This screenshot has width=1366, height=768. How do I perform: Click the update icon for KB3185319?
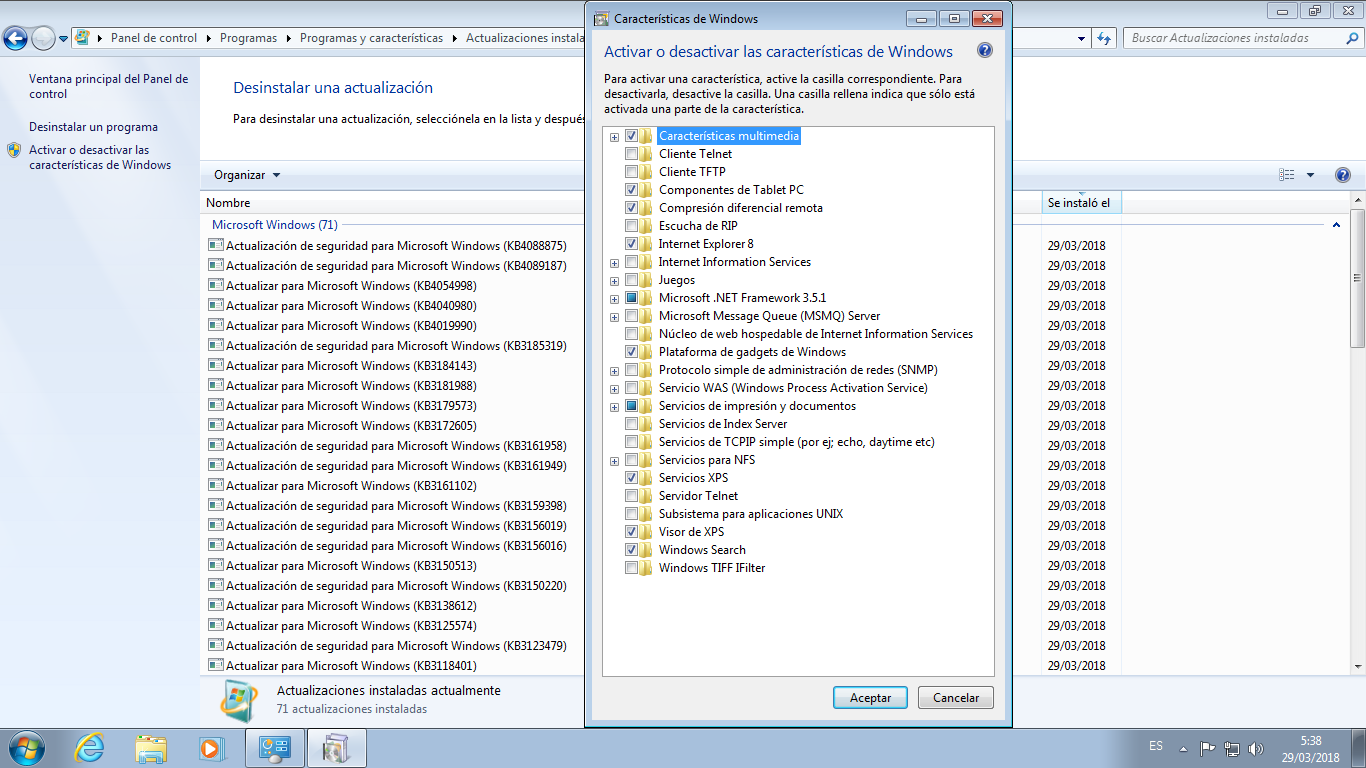coord(215,345)
